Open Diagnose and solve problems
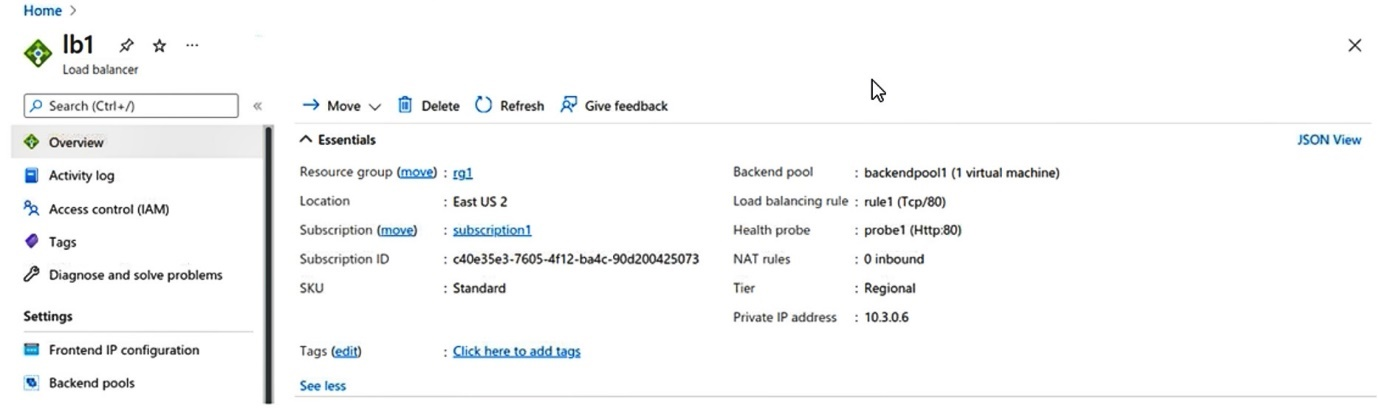The height and width of the screenshot is (408, 1378). pyautogui.click(x=135, y=275)
